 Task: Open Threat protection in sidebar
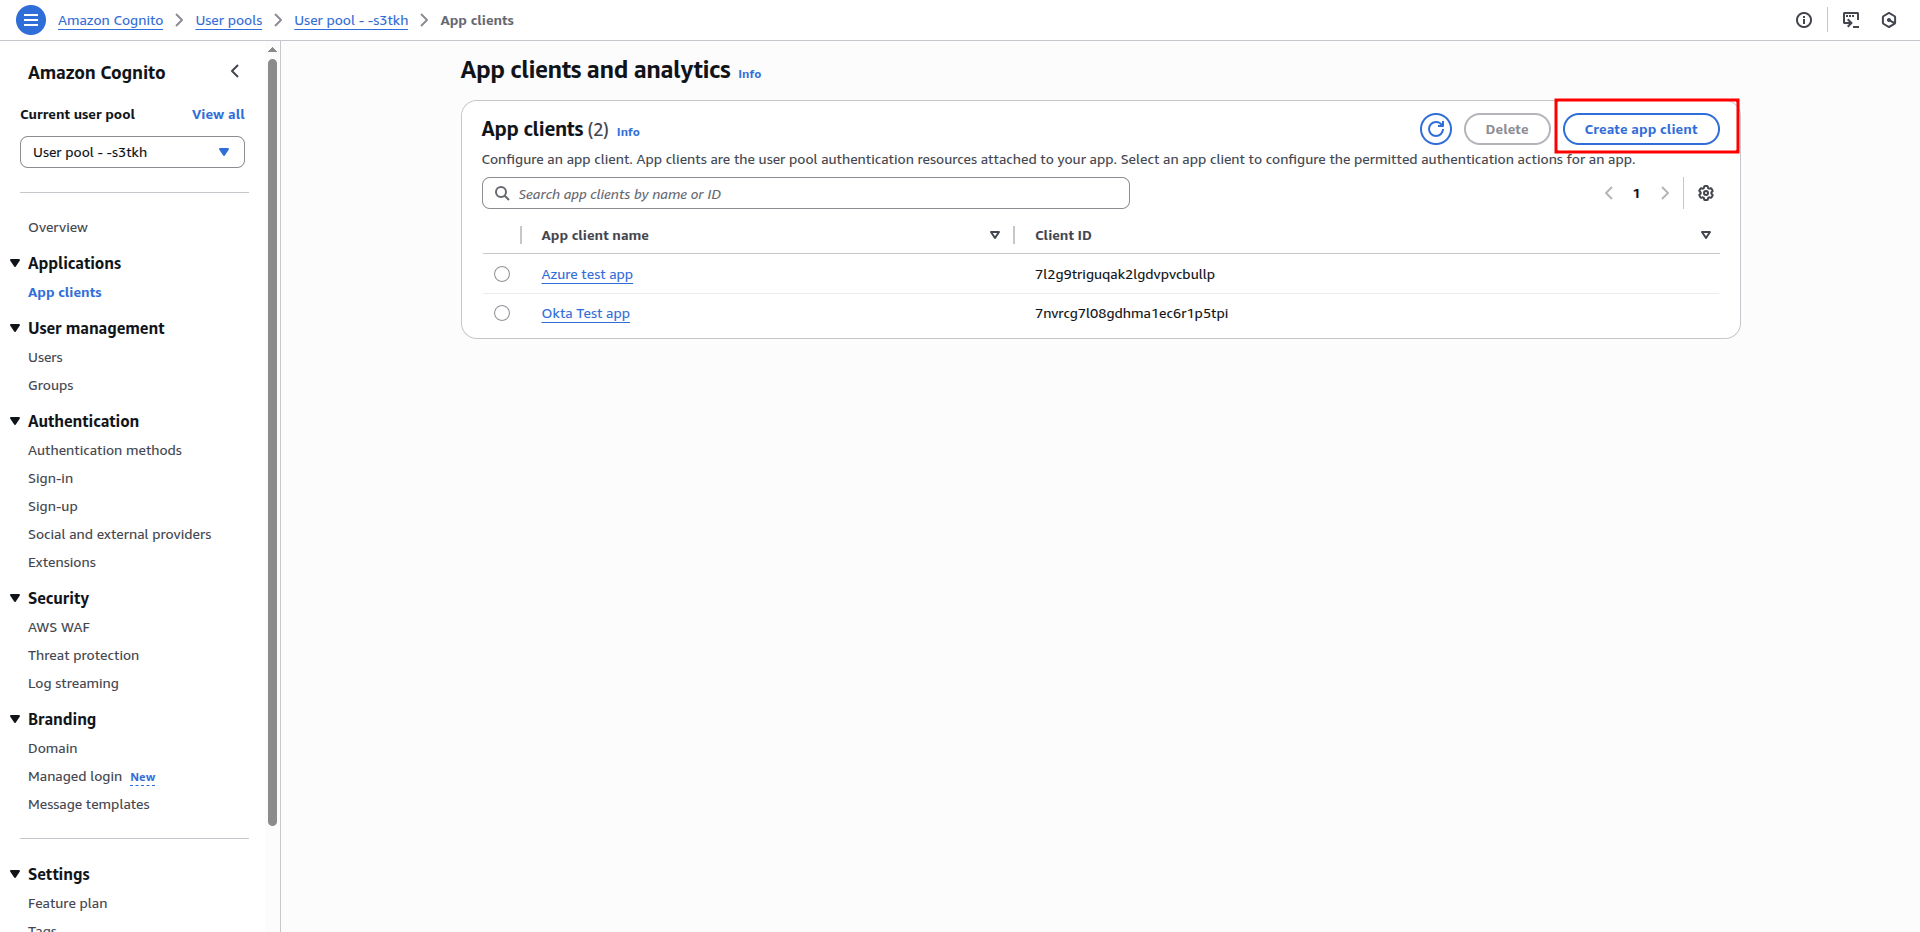coord(84,655)
